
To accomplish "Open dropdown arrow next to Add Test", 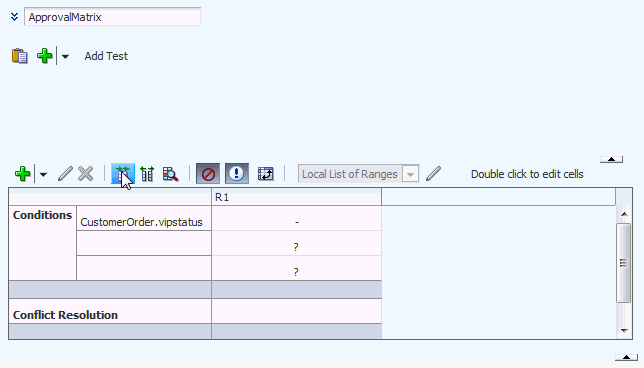I will point(65,56).
